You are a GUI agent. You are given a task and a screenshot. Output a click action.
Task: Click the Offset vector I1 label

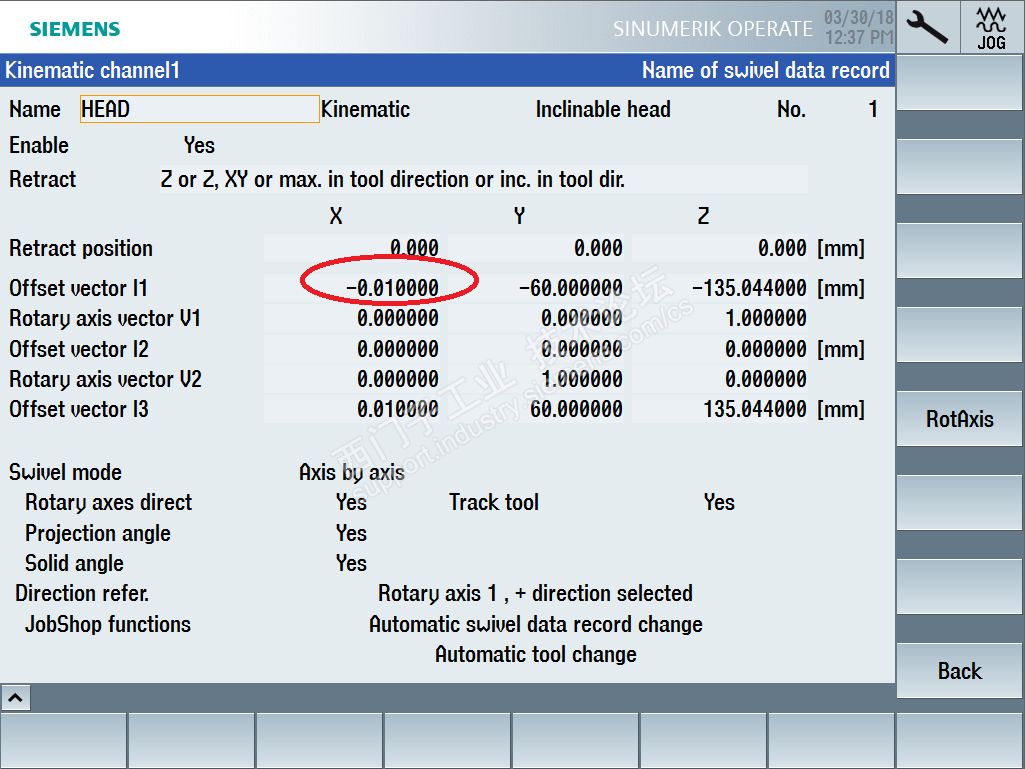coord(78,288)
